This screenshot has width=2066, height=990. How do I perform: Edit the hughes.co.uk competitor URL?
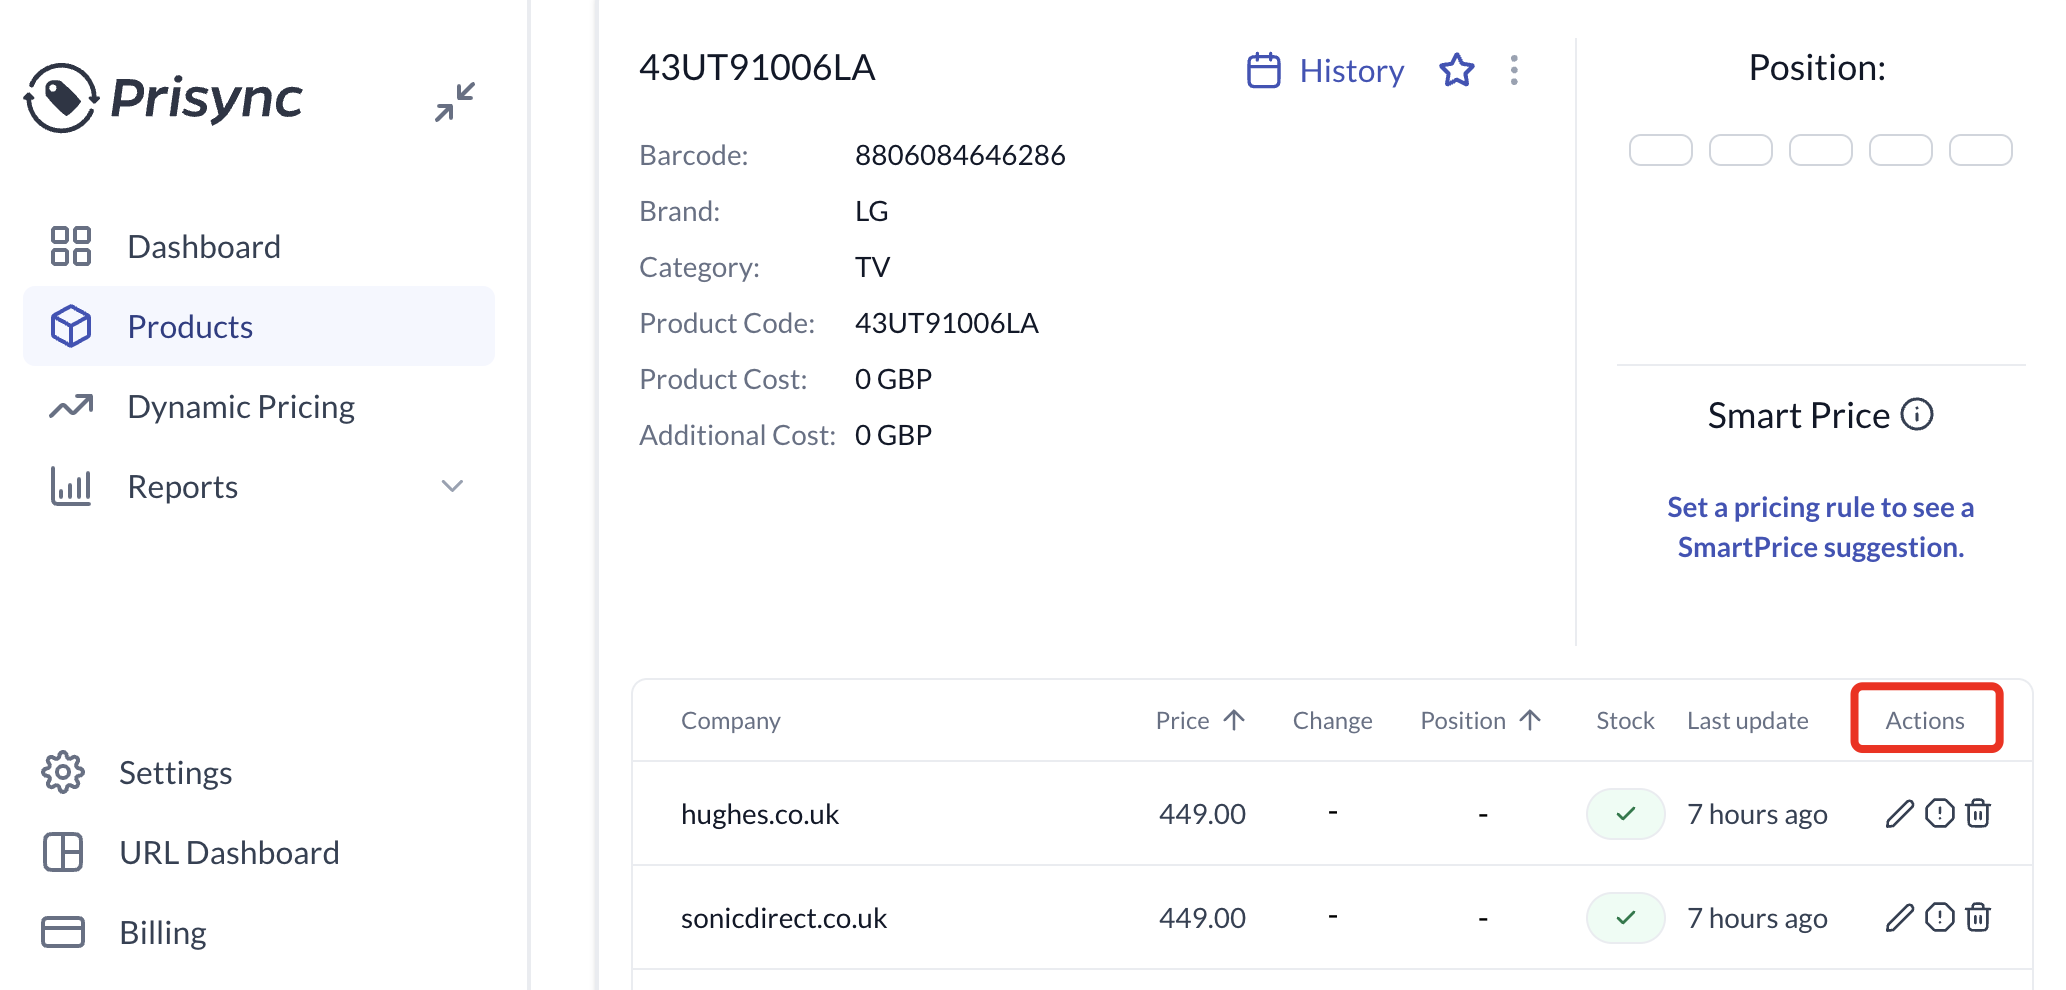click(1900, 814)
